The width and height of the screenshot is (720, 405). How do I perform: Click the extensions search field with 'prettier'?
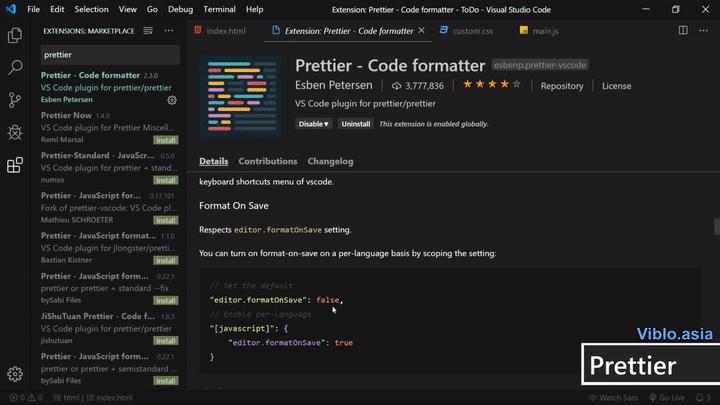tap(110, 55)
